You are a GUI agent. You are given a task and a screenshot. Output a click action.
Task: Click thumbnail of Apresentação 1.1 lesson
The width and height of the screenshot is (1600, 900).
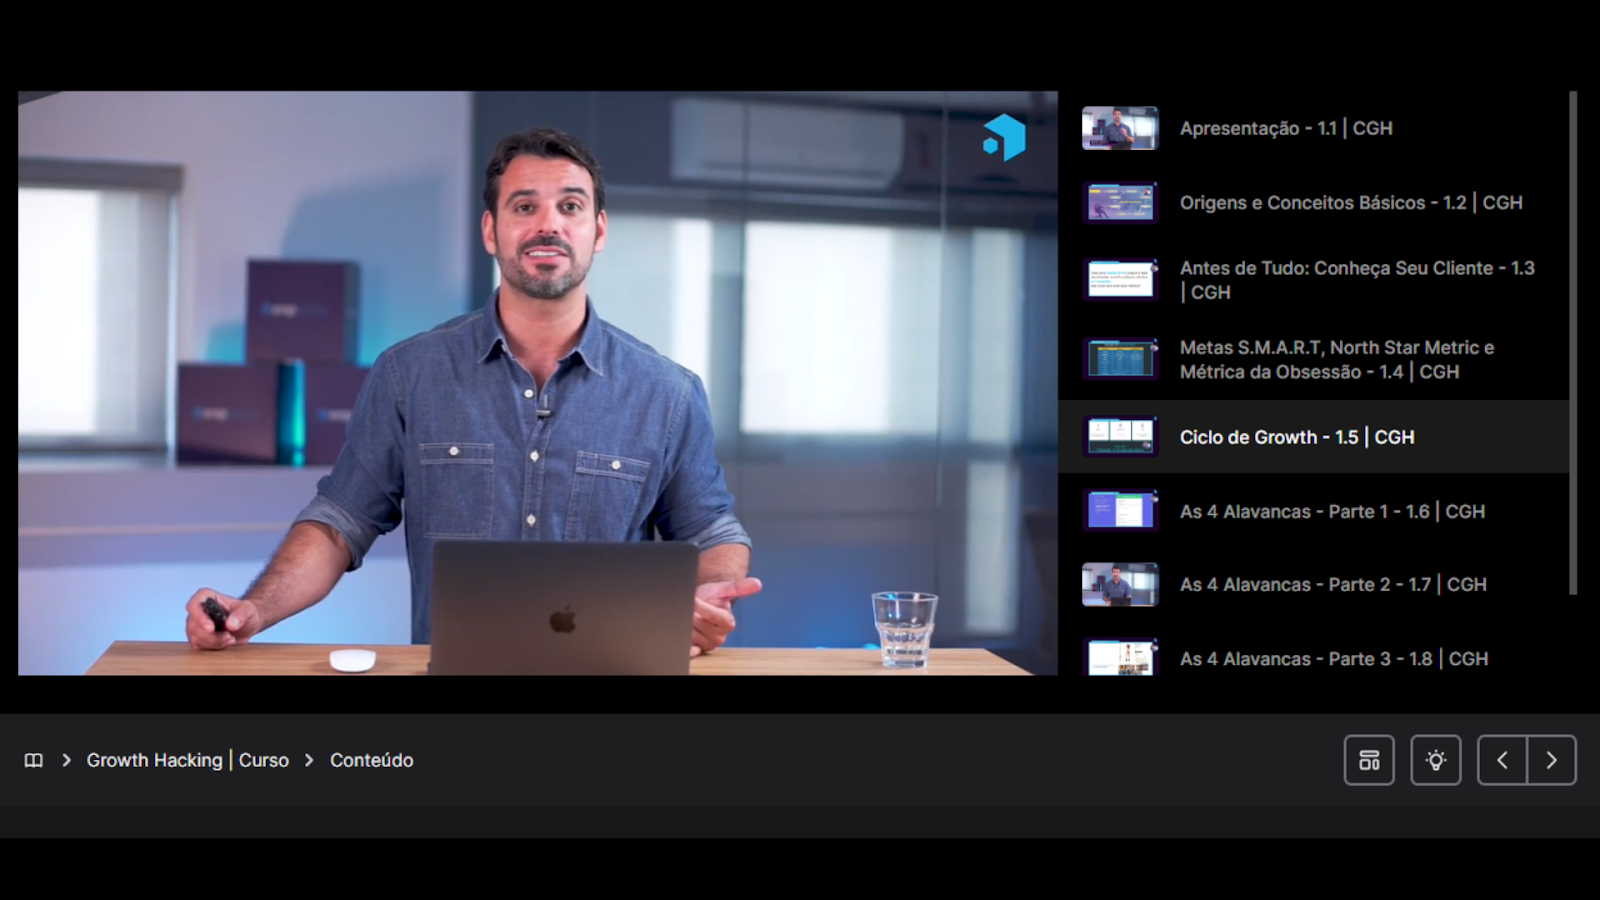[x=1120, y=128]
